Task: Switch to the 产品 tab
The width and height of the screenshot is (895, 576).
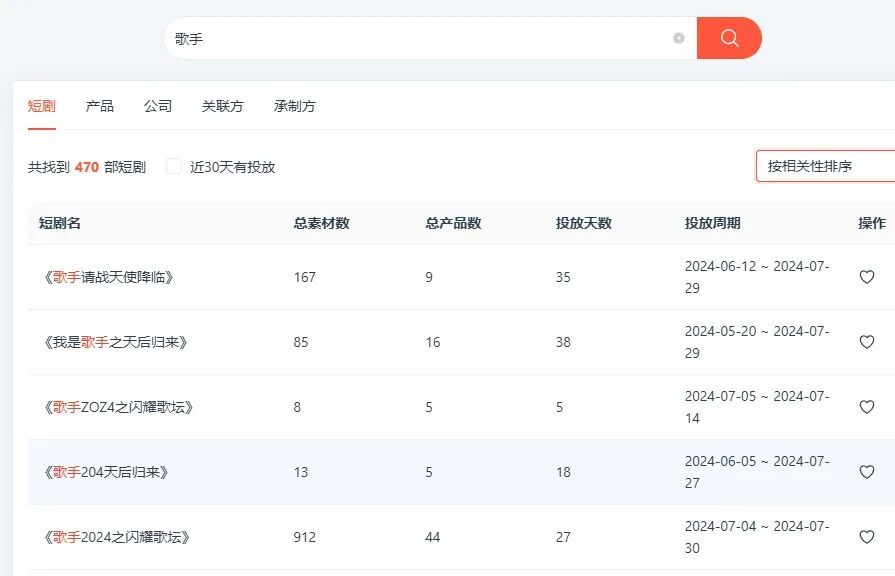Action: 98,105
